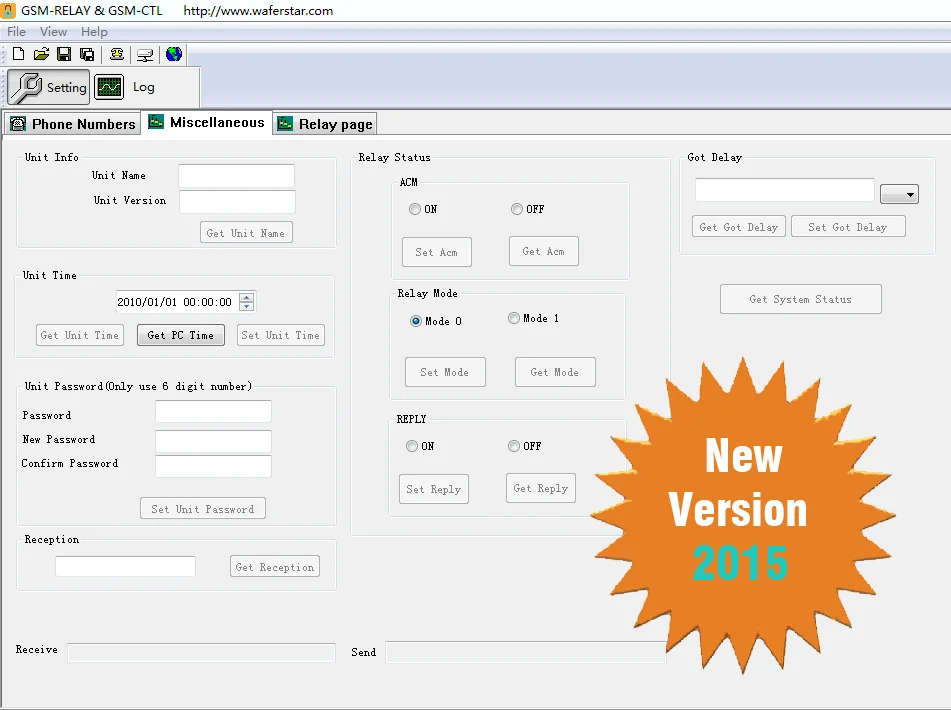
Task: Switch to the Relay page tab
Action: click(x=325, y=124)
